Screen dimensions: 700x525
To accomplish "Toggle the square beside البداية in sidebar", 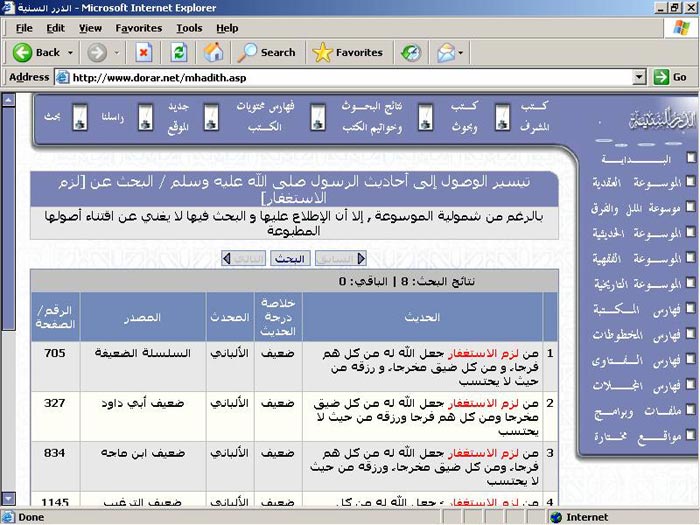I will click(691, 158).
